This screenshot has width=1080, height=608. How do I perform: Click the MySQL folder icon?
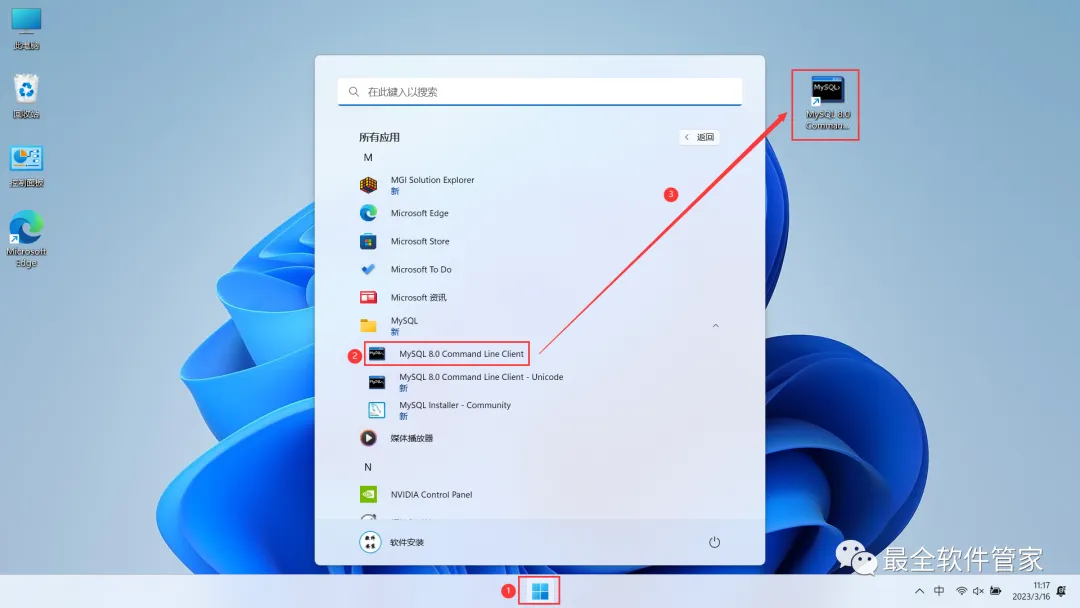pyautogui.click(x=368, y=325)
